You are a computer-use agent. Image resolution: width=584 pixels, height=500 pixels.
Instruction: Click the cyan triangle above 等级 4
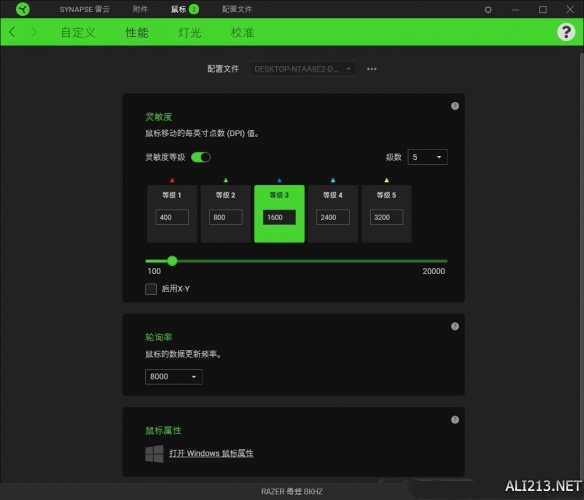(x=333, y=180)
